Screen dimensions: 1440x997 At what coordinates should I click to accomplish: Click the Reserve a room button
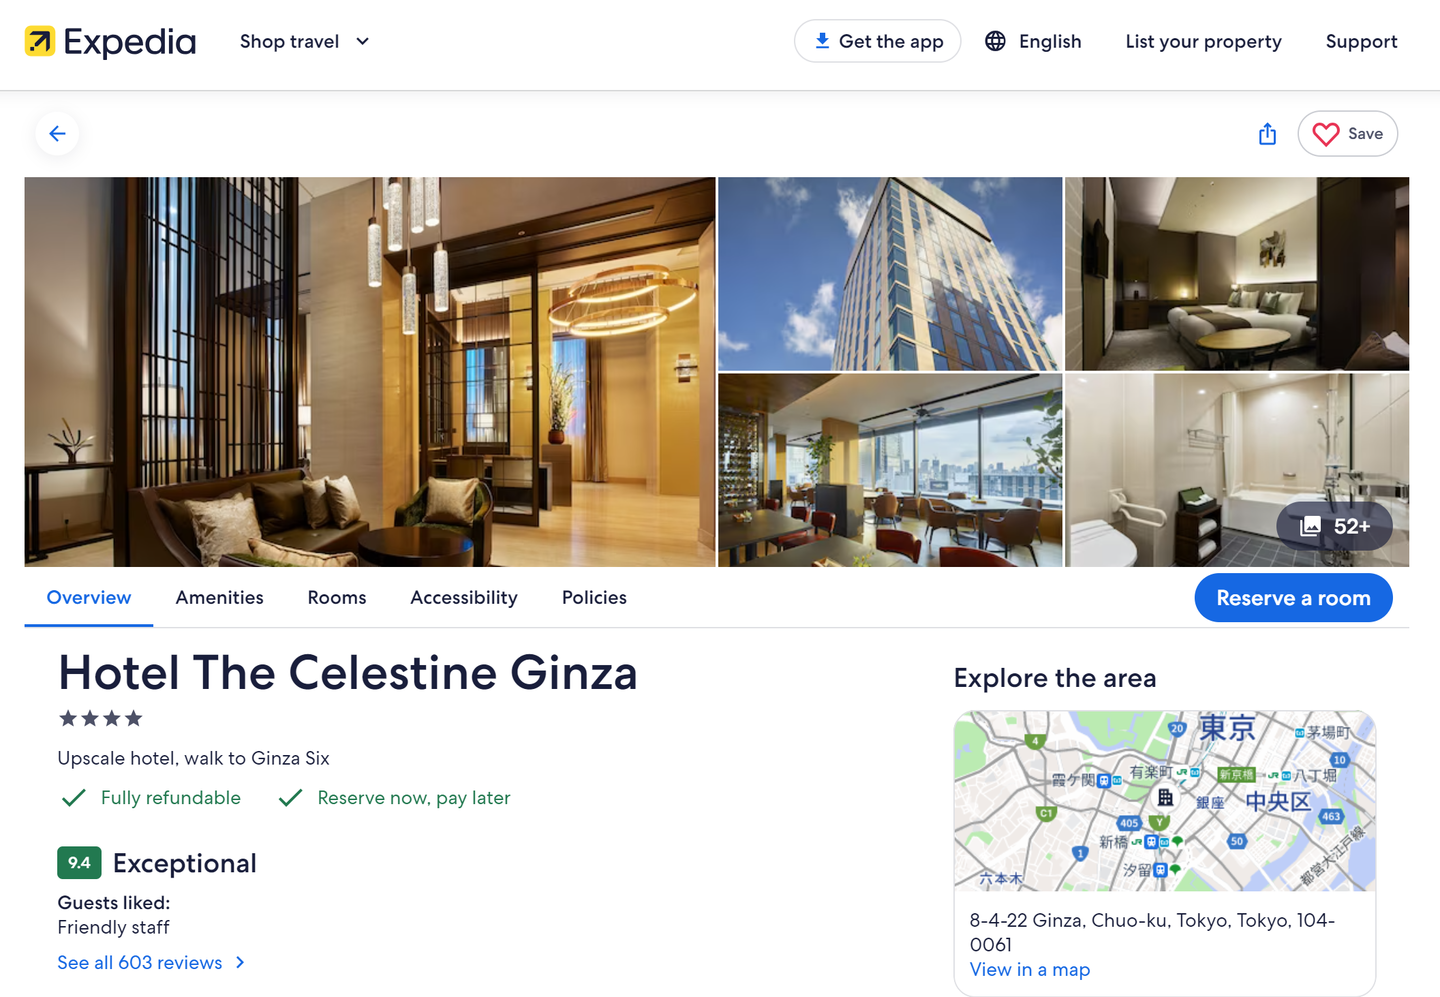1293,598
